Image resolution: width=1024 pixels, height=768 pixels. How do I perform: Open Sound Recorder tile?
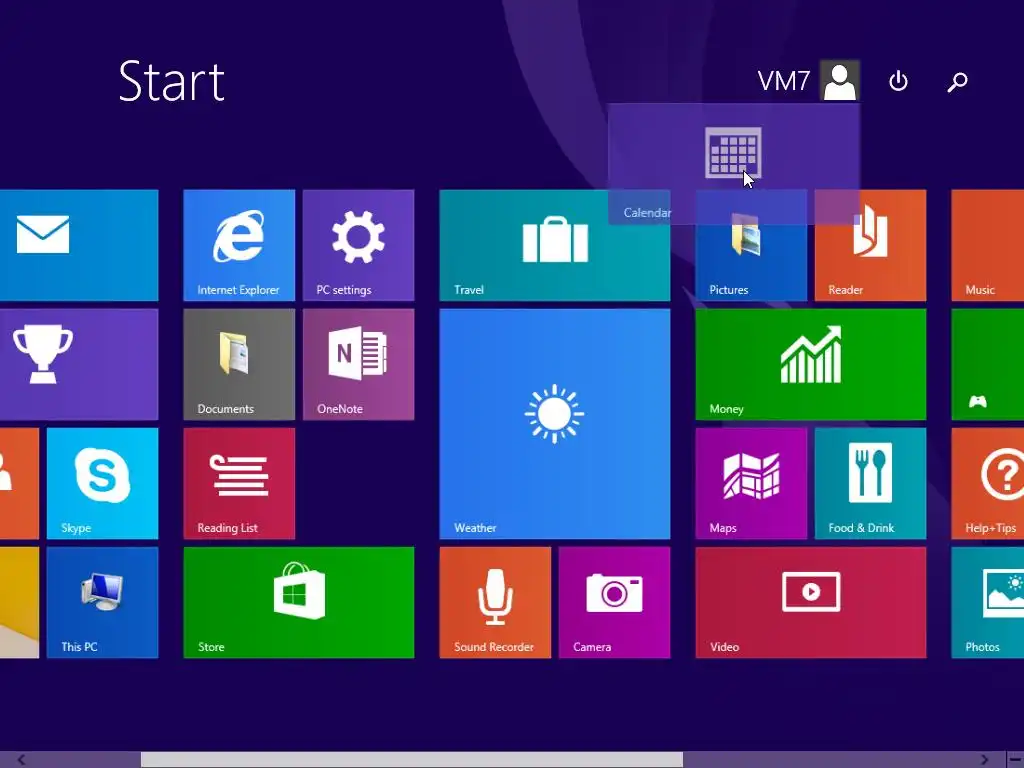coord(495,602)
